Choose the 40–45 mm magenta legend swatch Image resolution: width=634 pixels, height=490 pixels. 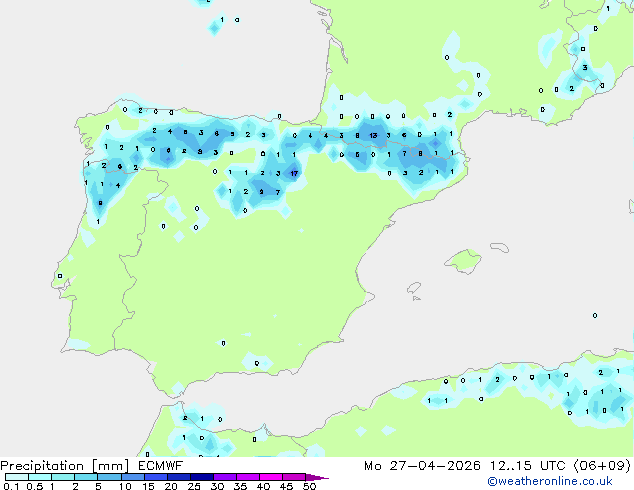[x=271, y=477]
